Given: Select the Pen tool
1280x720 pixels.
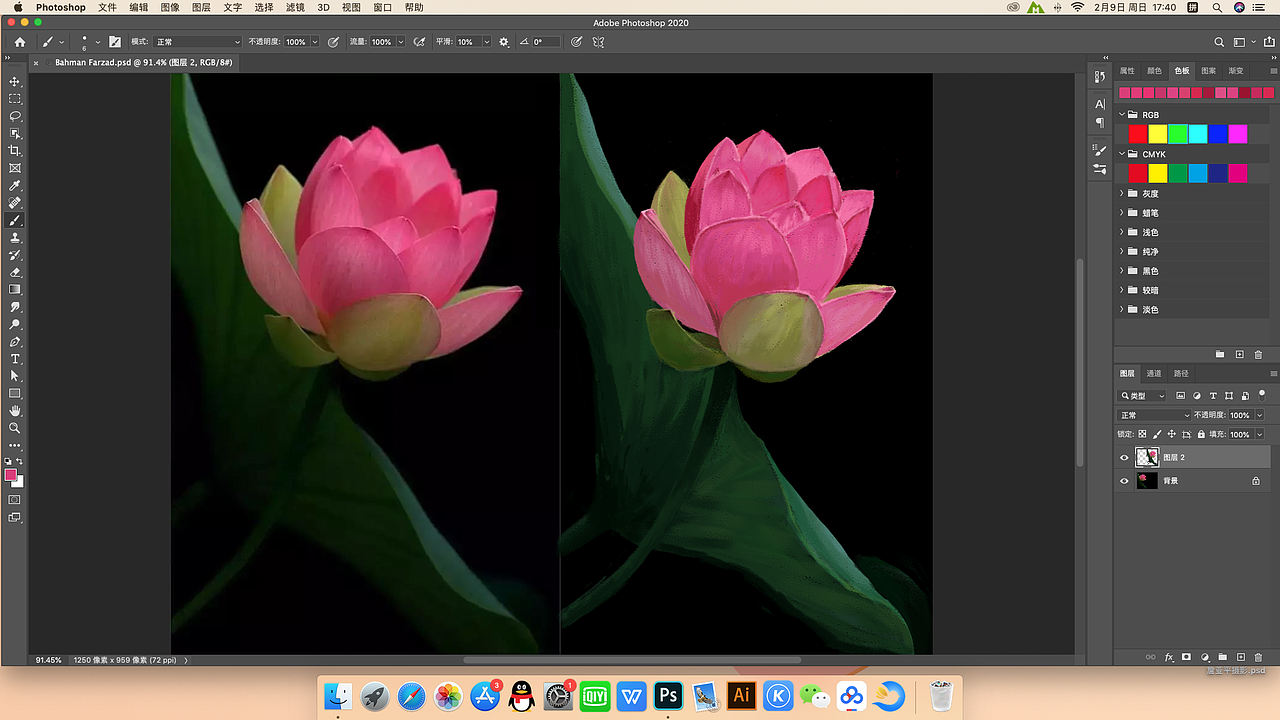Looking at the screenshot, I should 15,342.
